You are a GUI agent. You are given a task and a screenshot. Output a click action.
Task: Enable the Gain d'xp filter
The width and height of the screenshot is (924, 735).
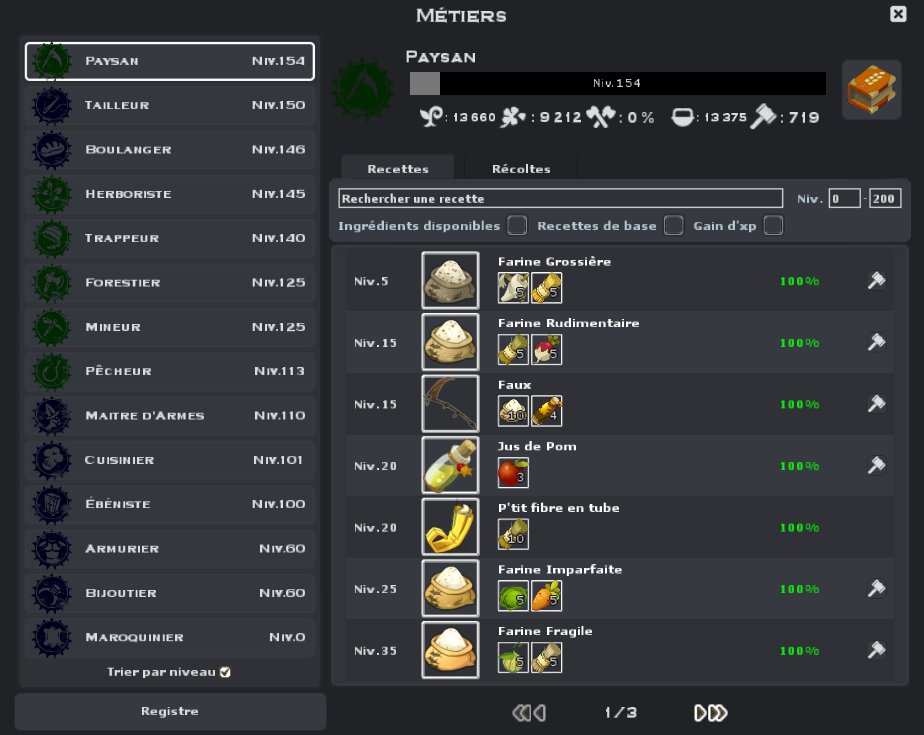[x=771, y=225]
